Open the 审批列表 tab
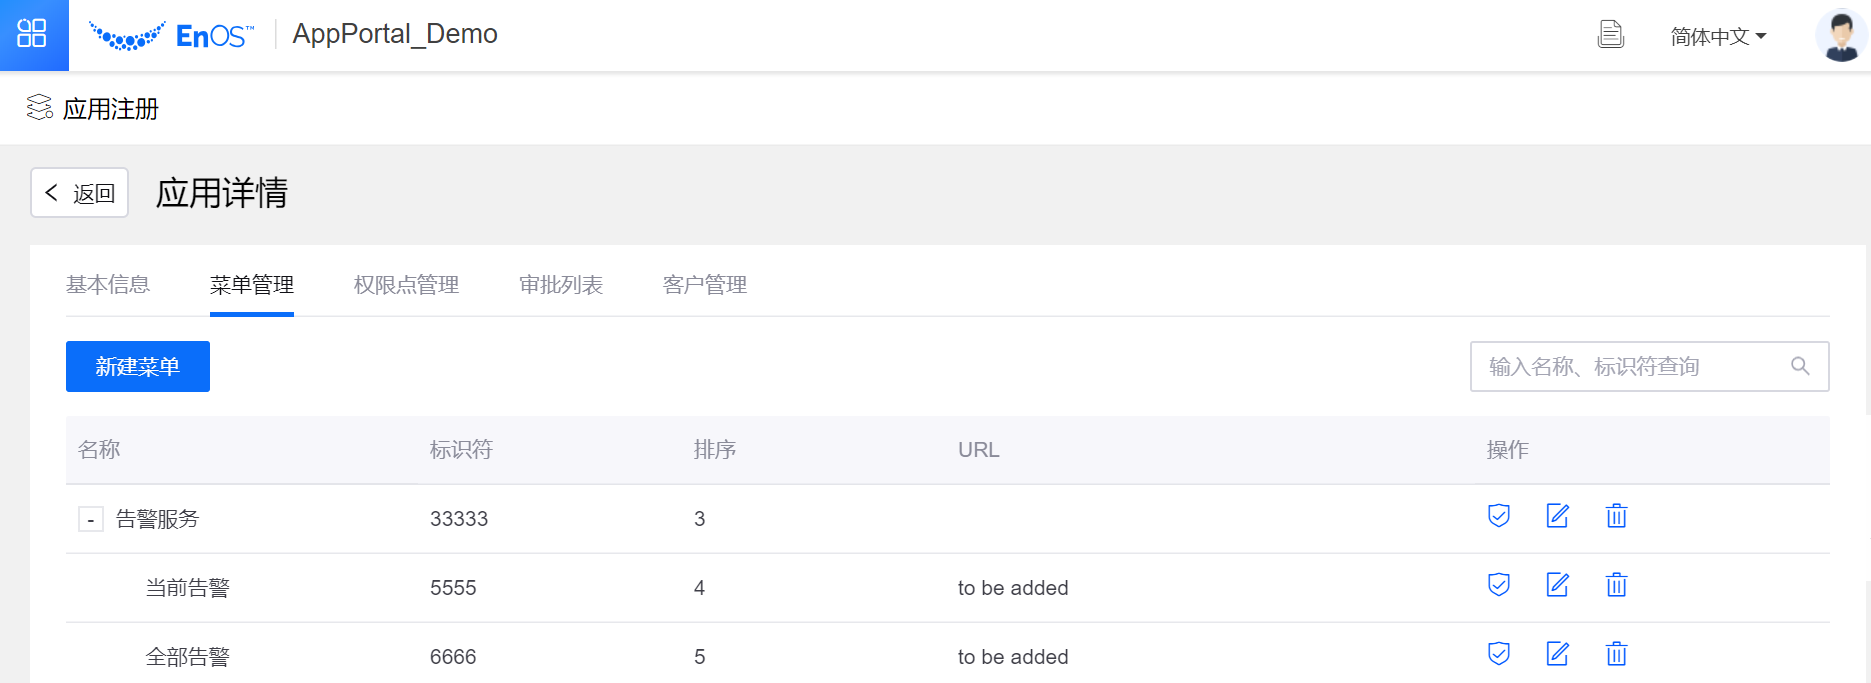This screenshot has width=1871, height=683. pyautogui.click(x=561, y=285)
